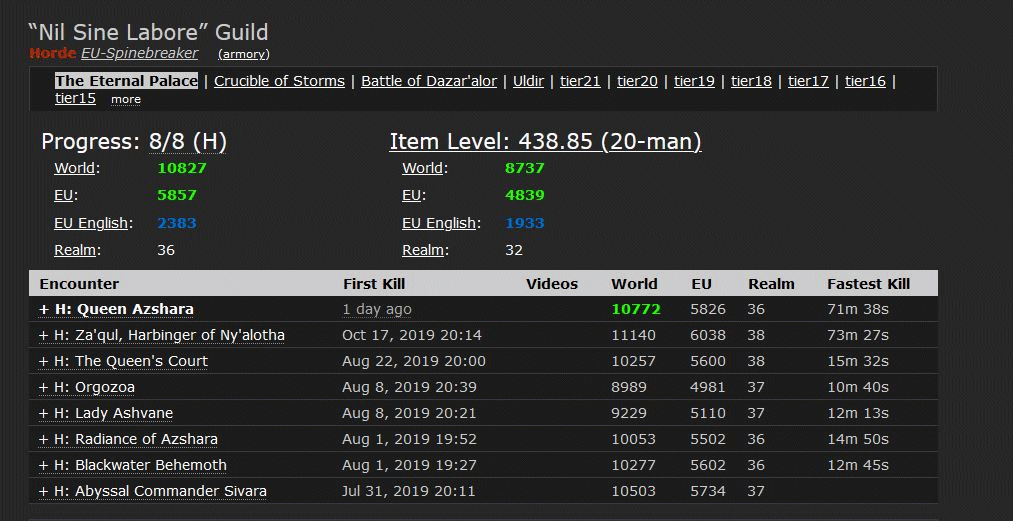The height and width of the screenshot is (521, 1013).
Task: Switch to Crucible of Storms tab
Action: click(279, 81)
